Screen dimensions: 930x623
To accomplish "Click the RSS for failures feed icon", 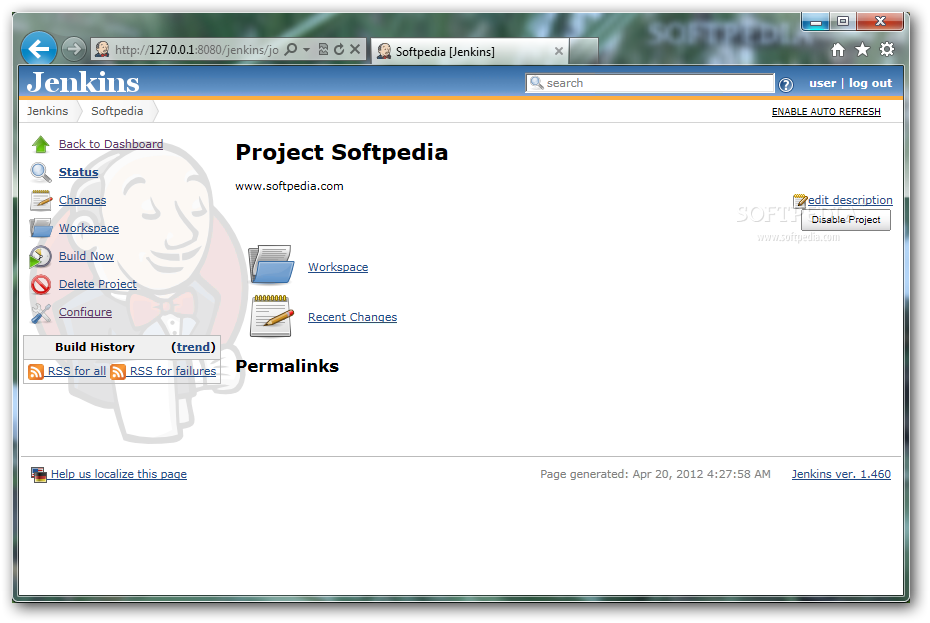I will click(x=118, y=371).
